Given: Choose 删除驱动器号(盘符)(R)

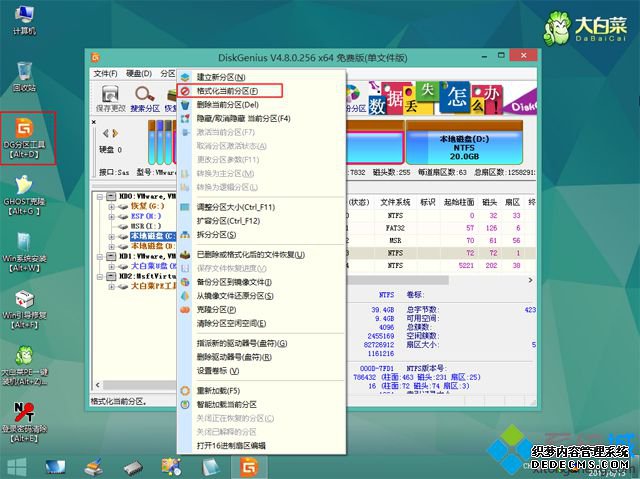Looking at the screenshot, I should (x=234, y=357).
